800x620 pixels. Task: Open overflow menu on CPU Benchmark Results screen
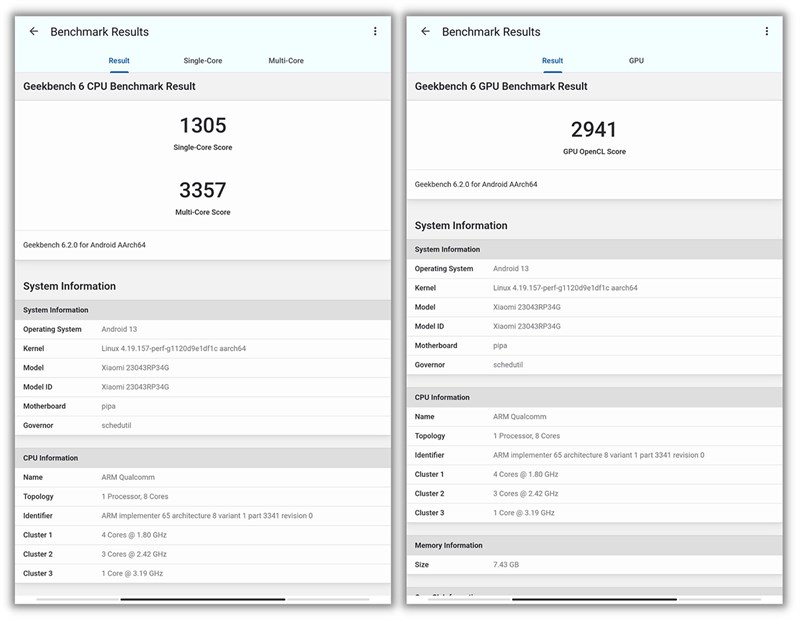(375, 32)
